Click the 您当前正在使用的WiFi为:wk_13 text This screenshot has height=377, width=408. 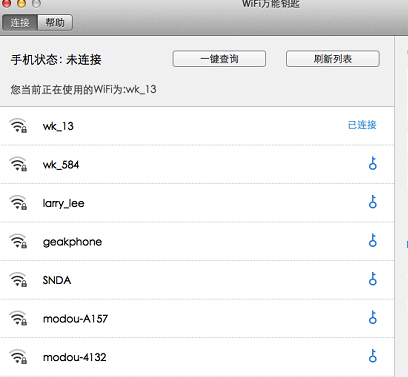click(83, 90)
